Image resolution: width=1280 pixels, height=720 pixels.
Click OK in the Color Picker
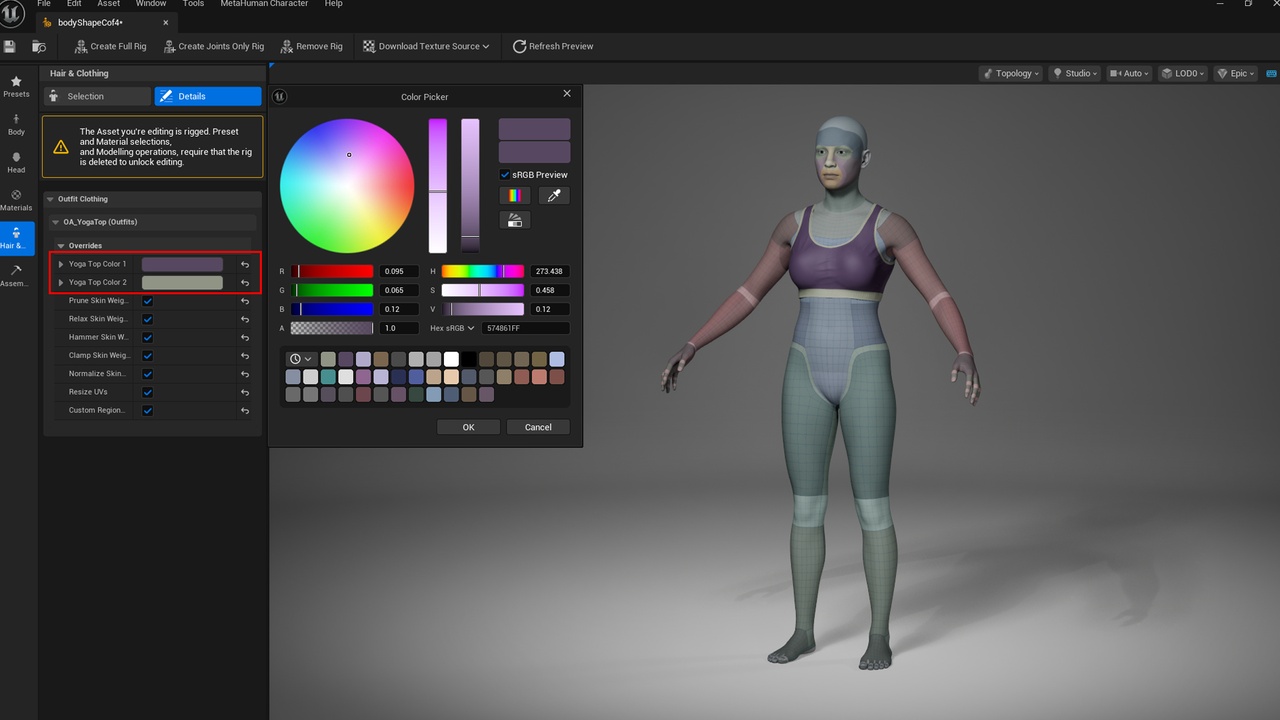click(x=468, y=427)
